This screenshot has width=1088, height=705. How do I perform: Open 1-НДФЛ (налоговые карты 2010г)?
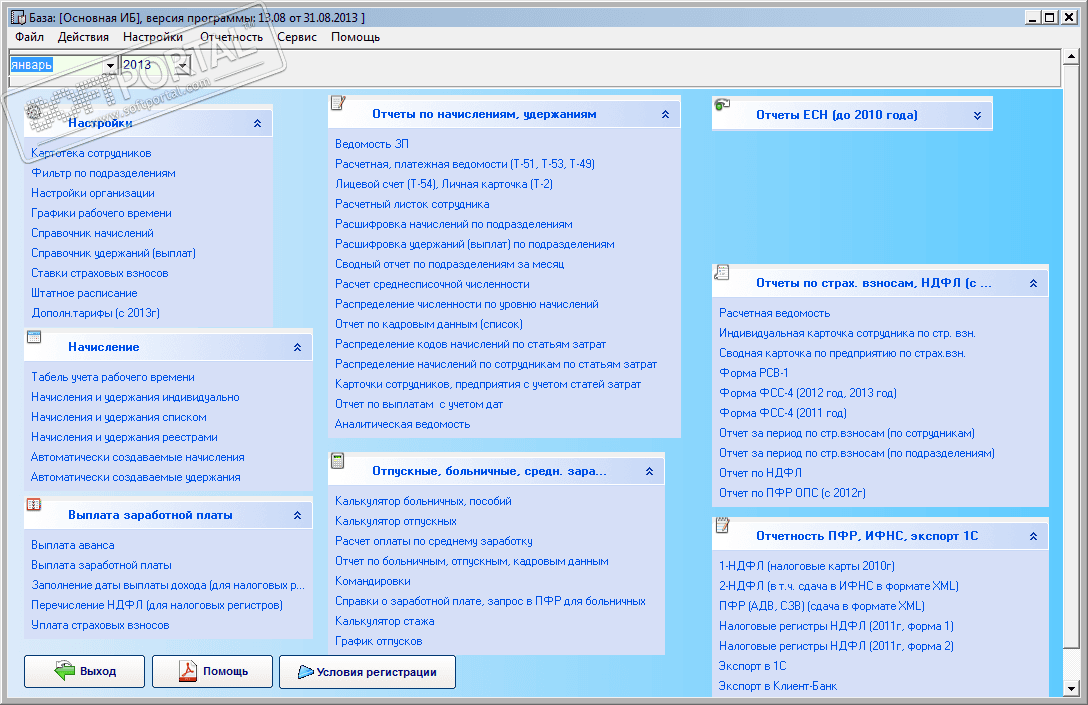(807, 566)
